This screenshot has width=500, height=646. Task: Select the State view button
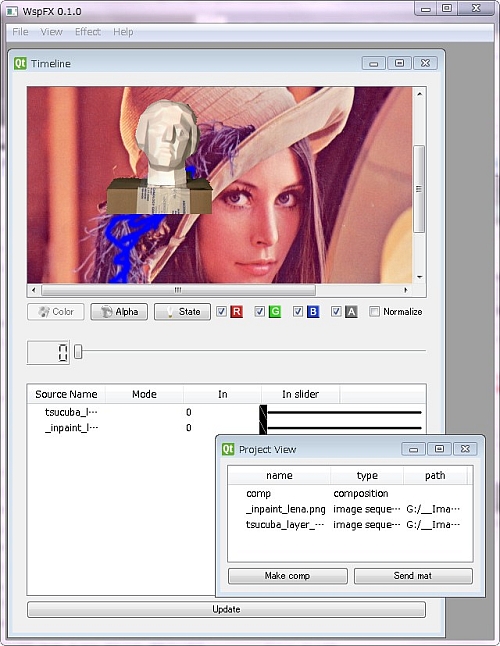[182, 312]
